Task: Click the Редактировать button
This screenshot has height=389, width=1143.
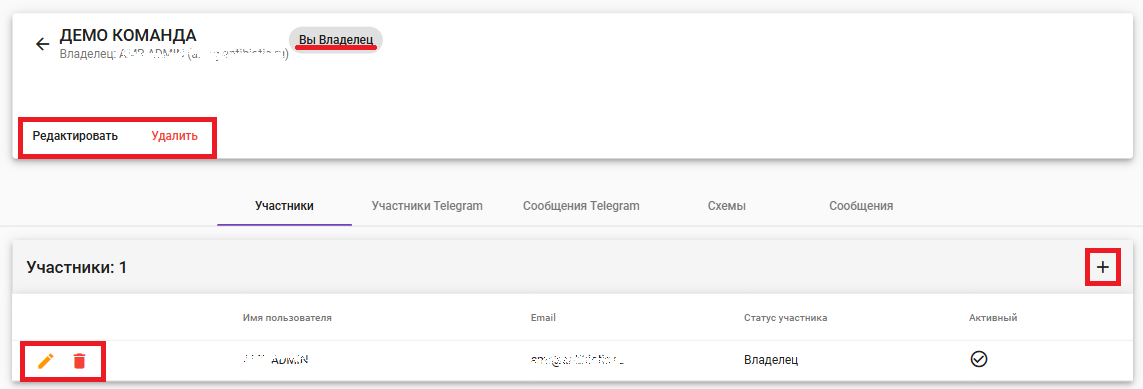Action: 75,136
